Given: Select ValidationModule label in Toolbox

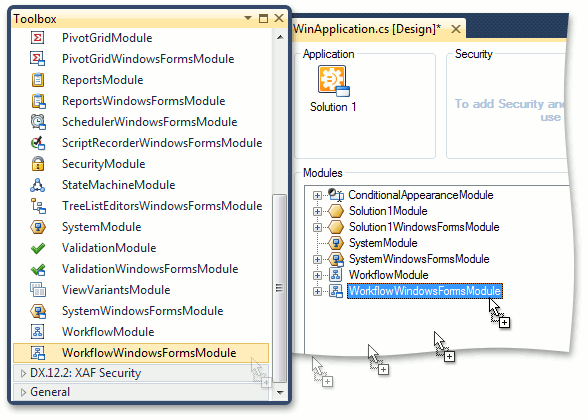Looking at the screenshot, I should [x=109, y=248].
